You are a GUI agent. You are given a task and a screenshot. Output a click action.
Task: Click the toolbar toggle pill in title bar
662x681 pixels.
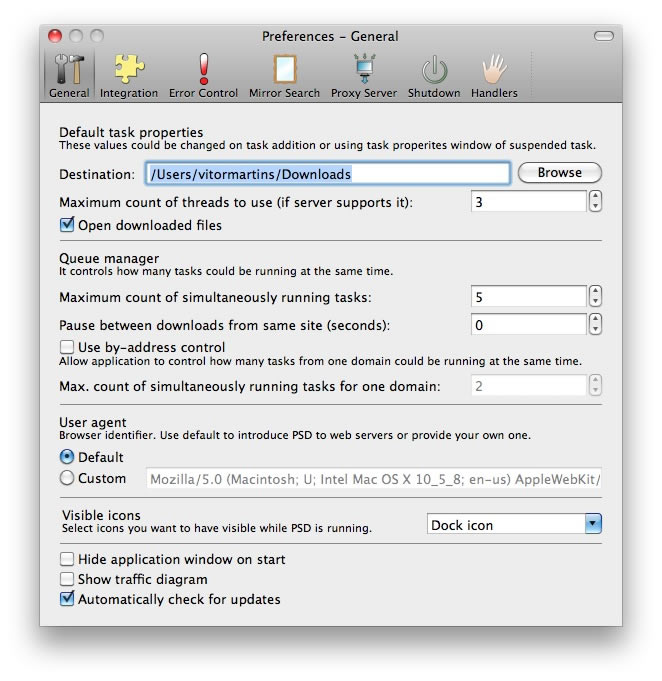[x=603, y=36]
